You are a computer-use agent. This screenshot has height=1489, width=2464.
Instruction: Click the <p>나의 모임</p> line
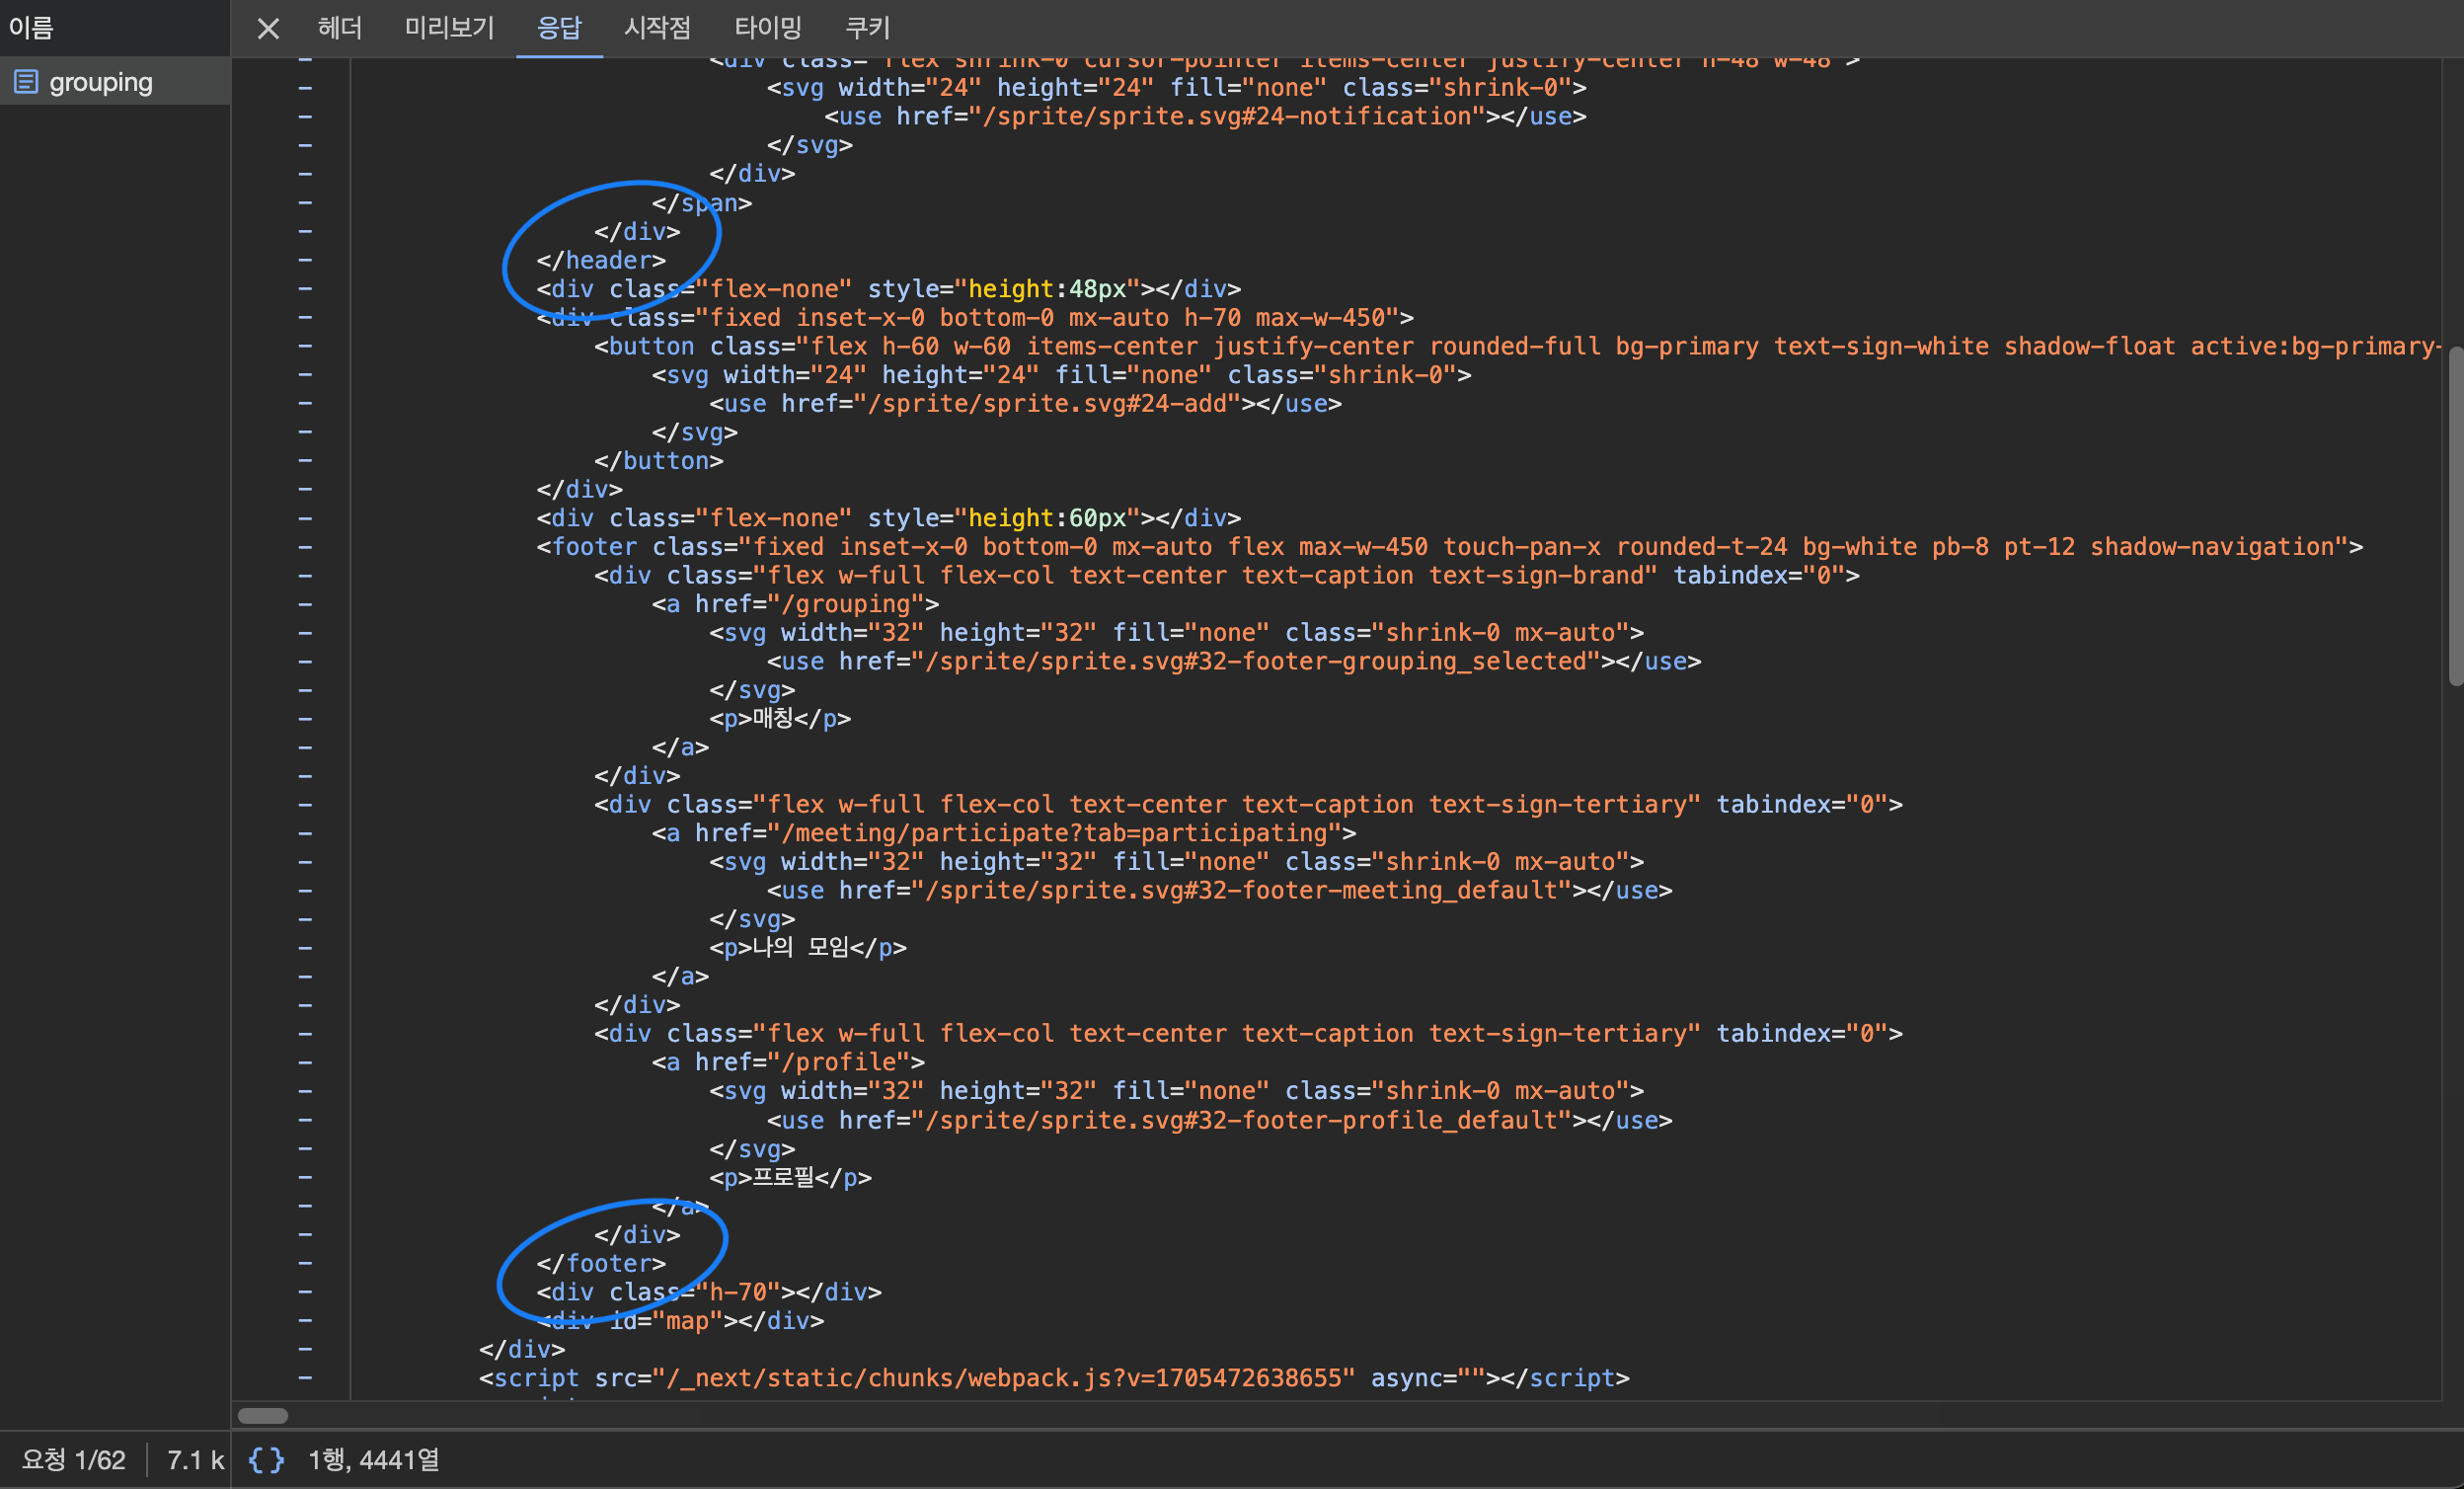tap(808, 947)
